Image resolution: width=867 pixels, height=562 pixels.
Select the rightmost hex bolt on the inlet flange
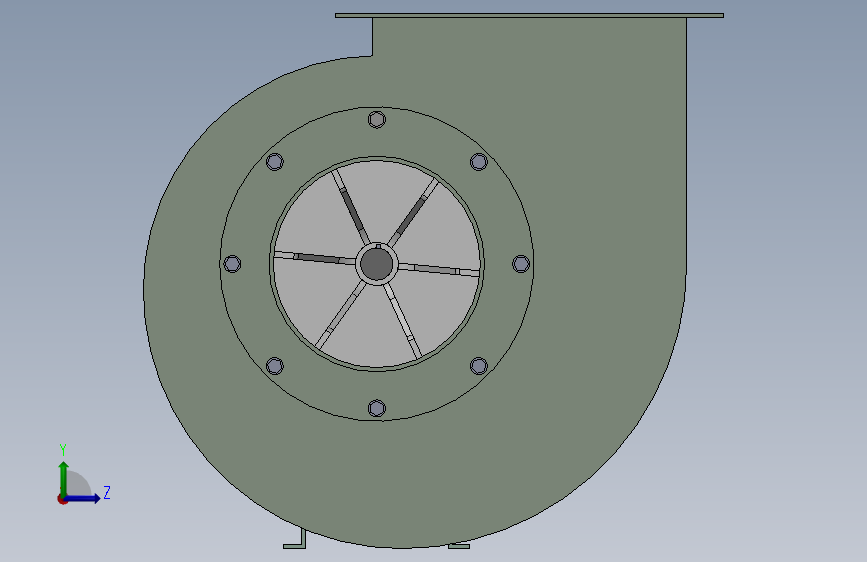tap(521, 264)
